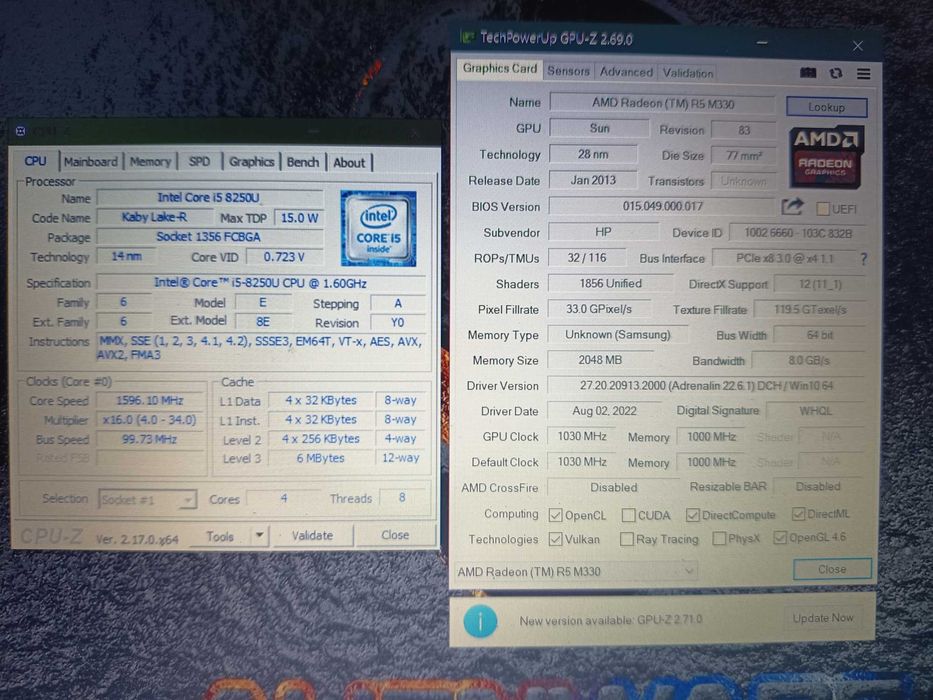933x700 pixels.
Task: Toggle the PhysX checkbox
Action: 719,539
